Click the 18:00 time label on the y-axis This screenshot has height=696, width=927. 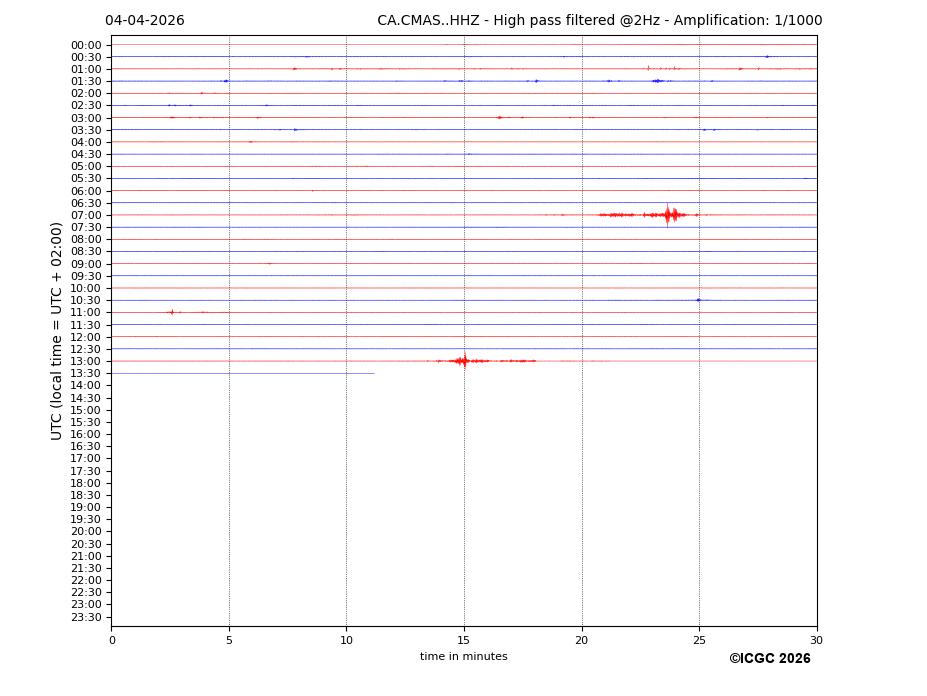pos(86,483)
